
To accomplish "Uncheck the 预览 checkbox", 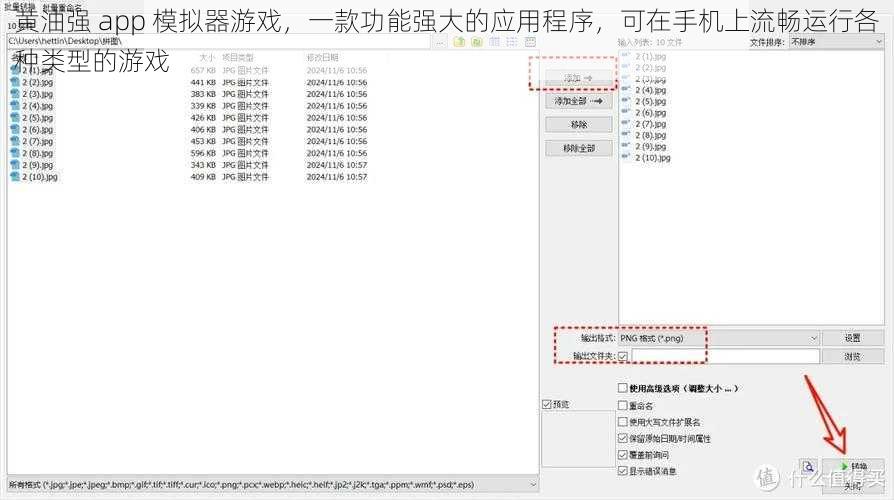I will [x=547, y=404].
